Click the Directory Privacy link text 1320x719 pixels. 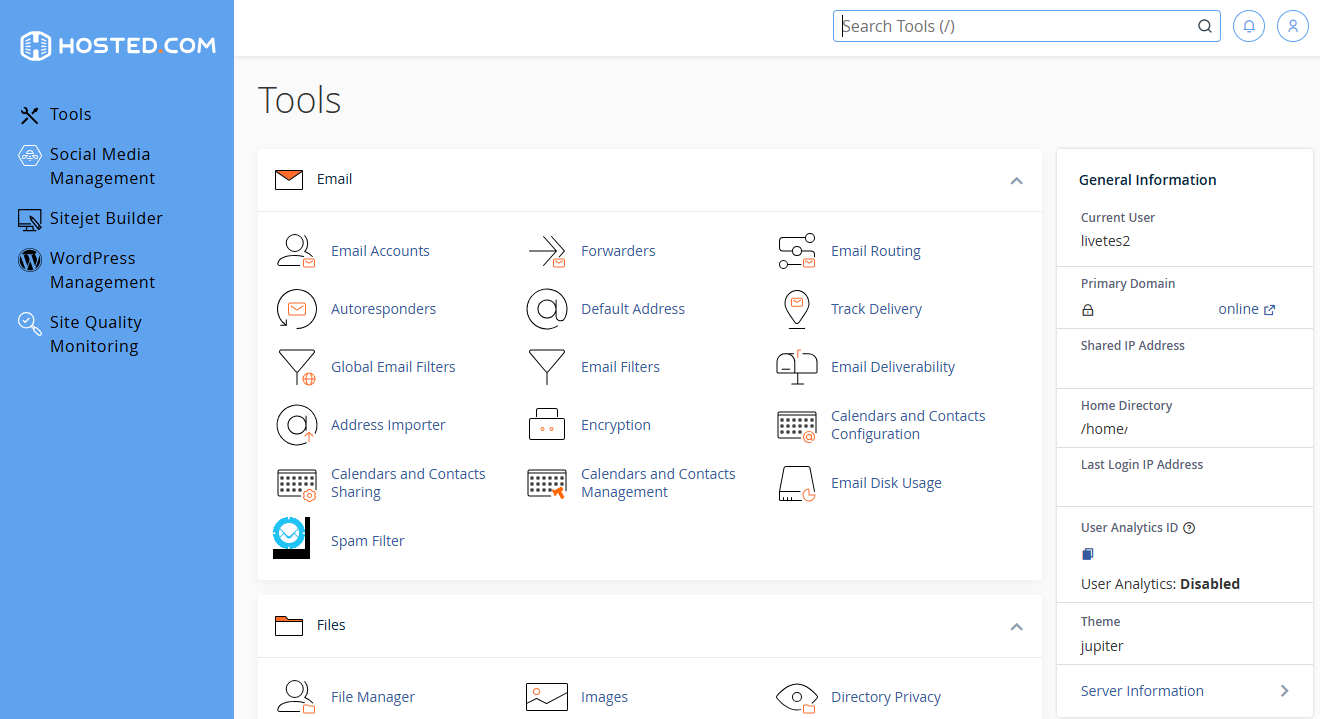(x=886, y=697)
